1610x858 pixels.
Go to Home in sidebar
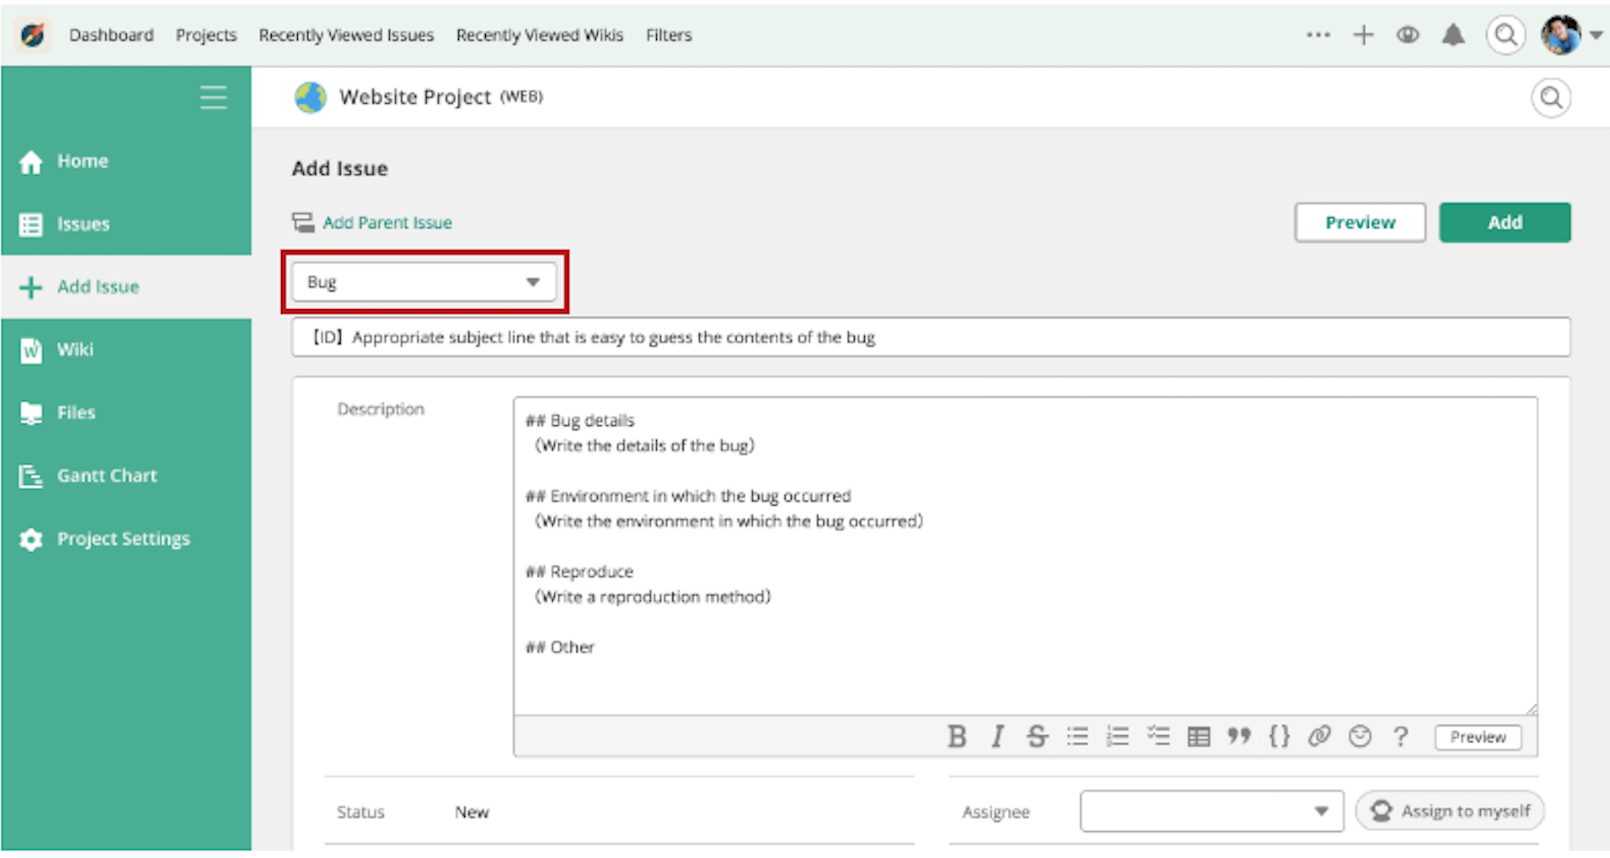pyautogui.click(x=126, y=161)
